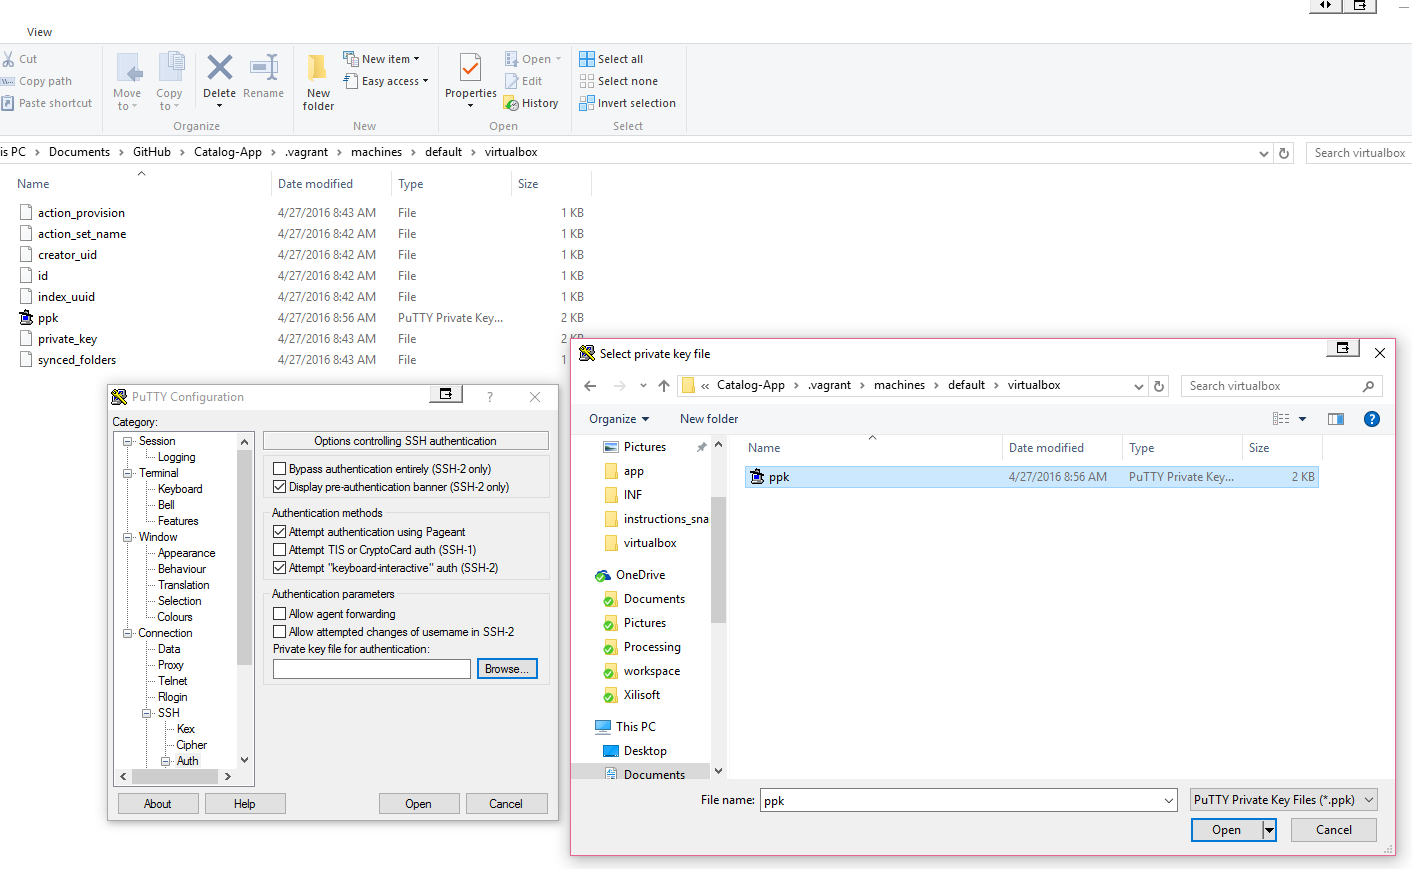Open New item menu in ribbon

click(382, 59)
